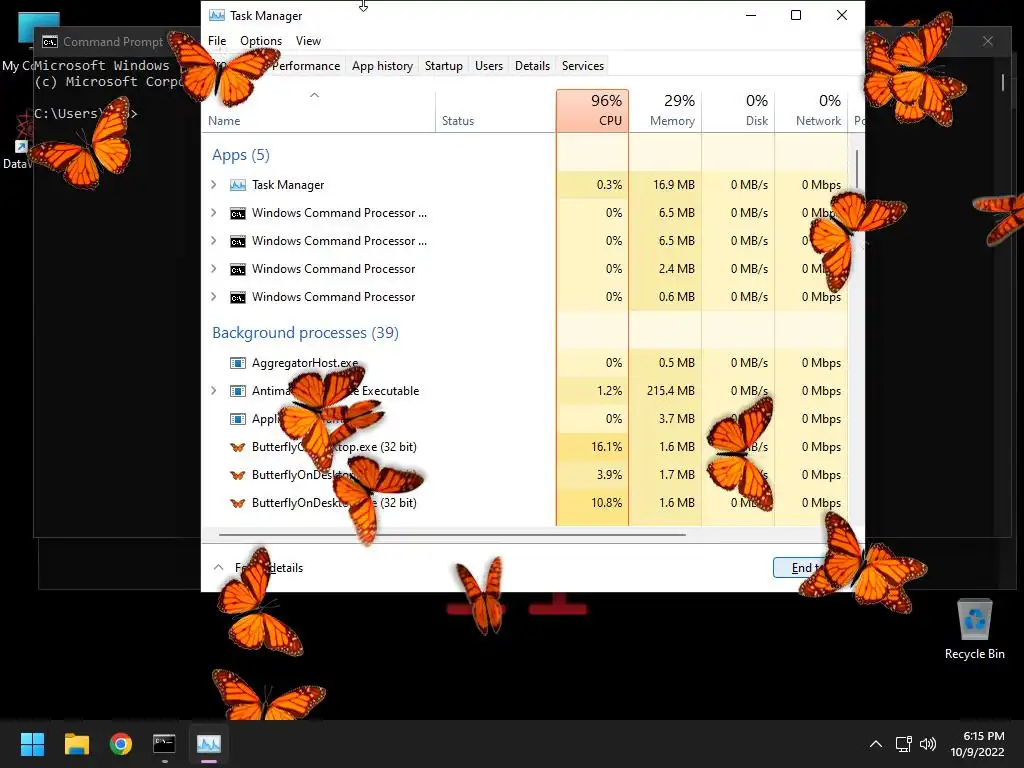Expand the Windows Command Processor row using 0.6 MB
This screenshot has height=768, width=1024.
point(214,297)
